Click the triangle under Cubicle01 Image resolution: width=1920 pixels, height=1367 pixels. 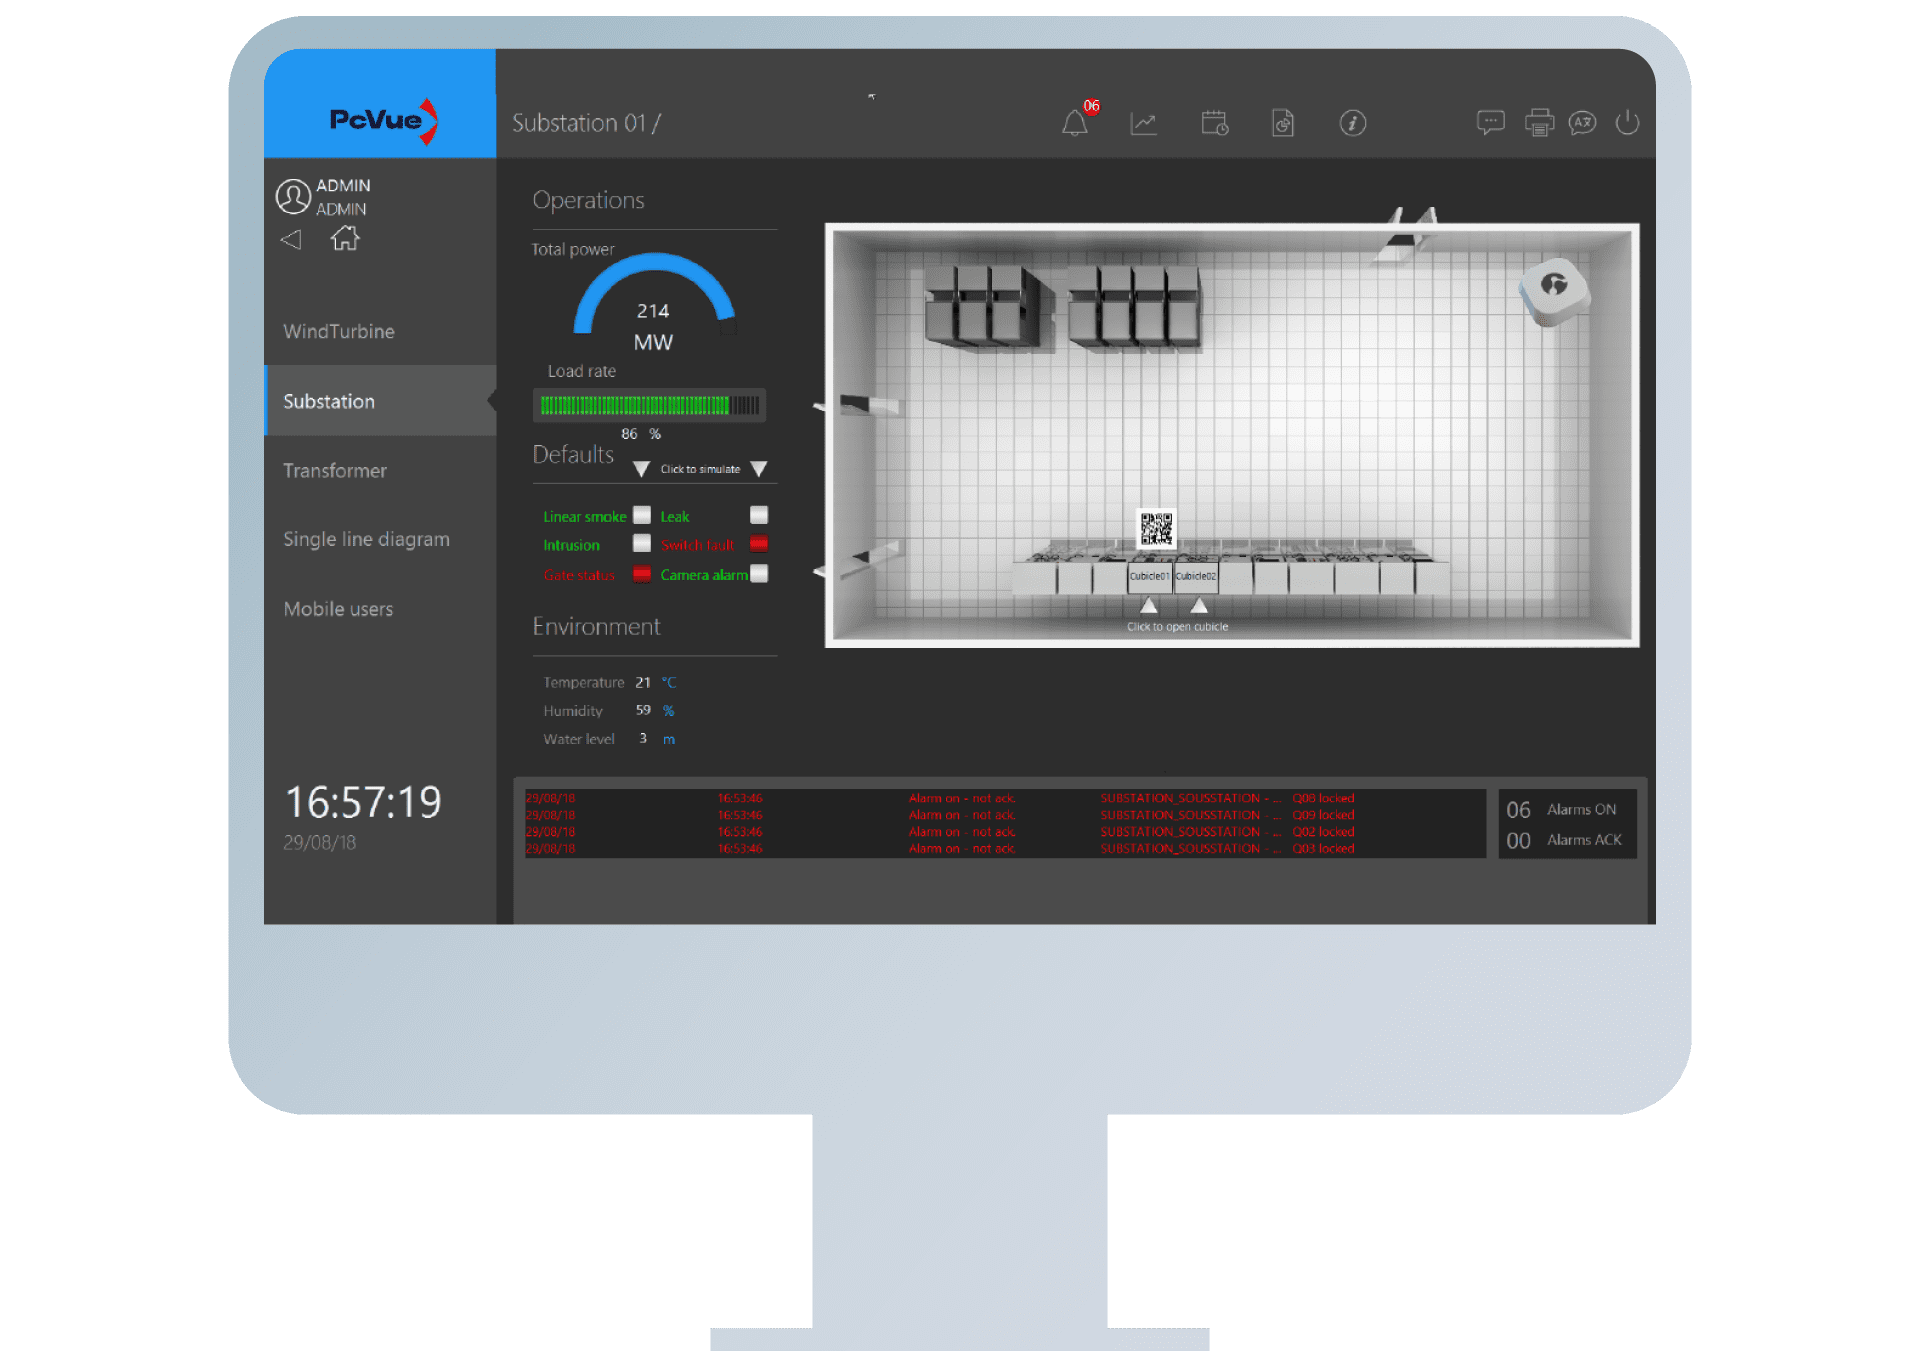(x=1149, y=605)
